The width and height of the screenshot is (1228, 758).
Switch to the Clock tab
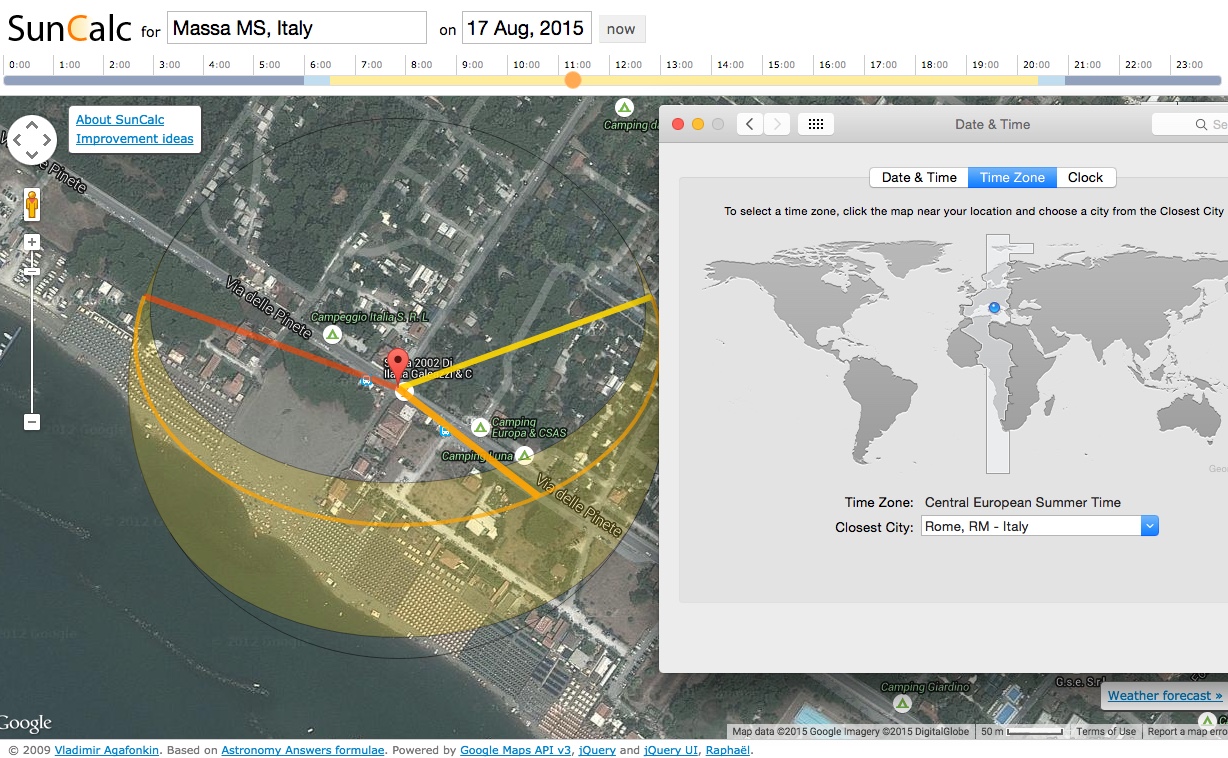[x=1085, y=177]
